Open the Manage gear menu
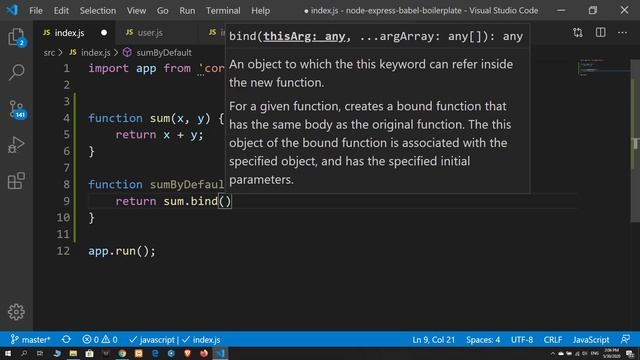This screenshot has width=640, height=360. [16, 312]
